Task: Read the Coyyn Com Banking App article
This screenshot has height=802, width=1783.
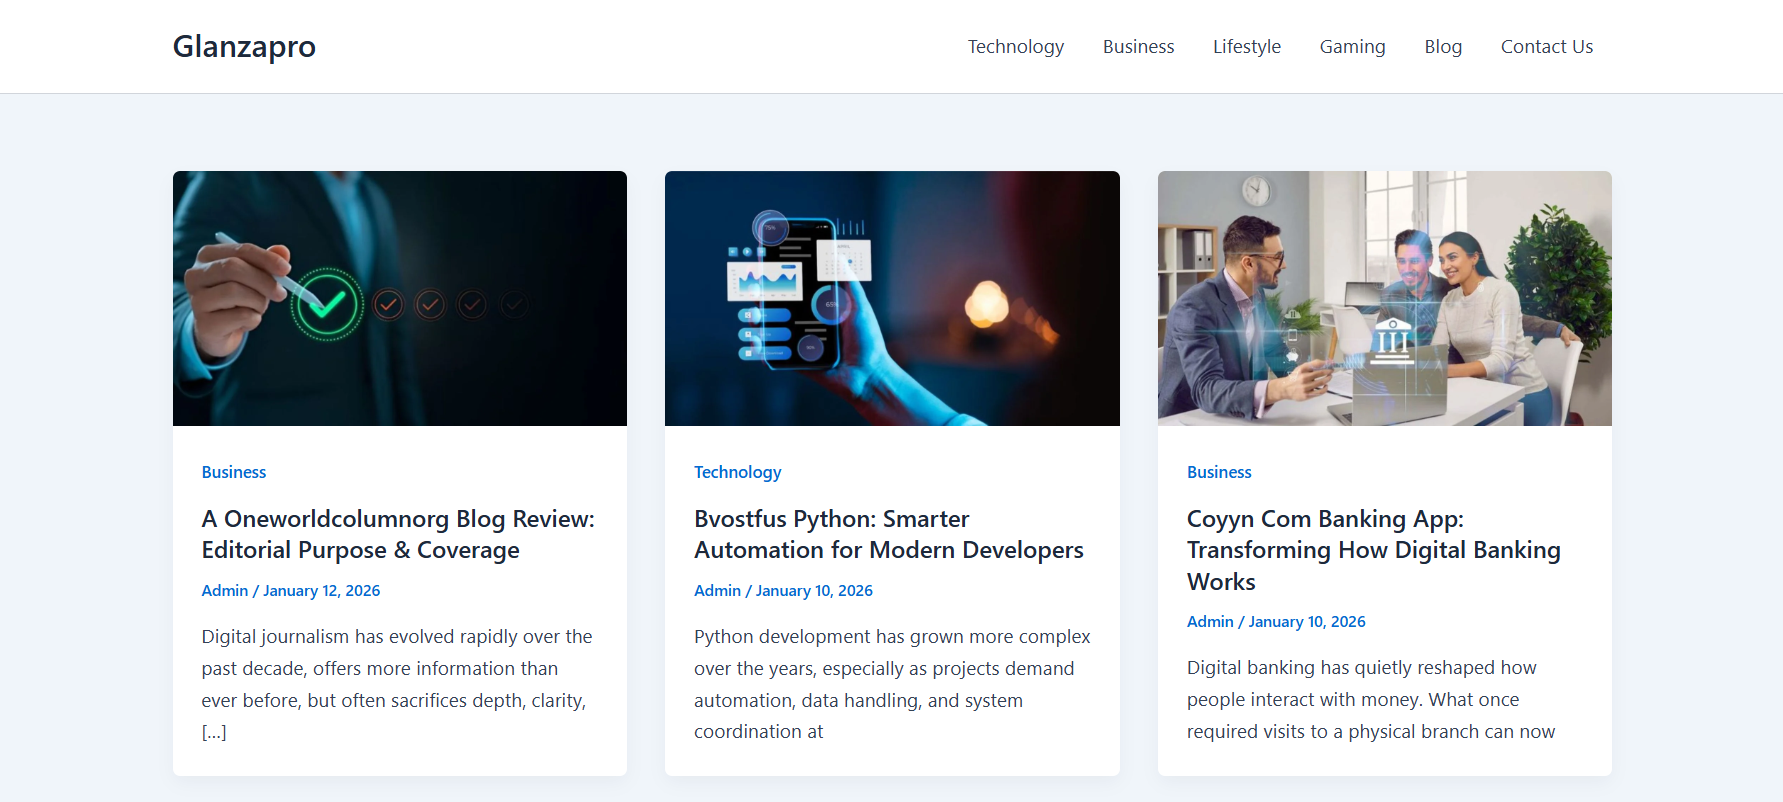Action: pos(1372,550)
